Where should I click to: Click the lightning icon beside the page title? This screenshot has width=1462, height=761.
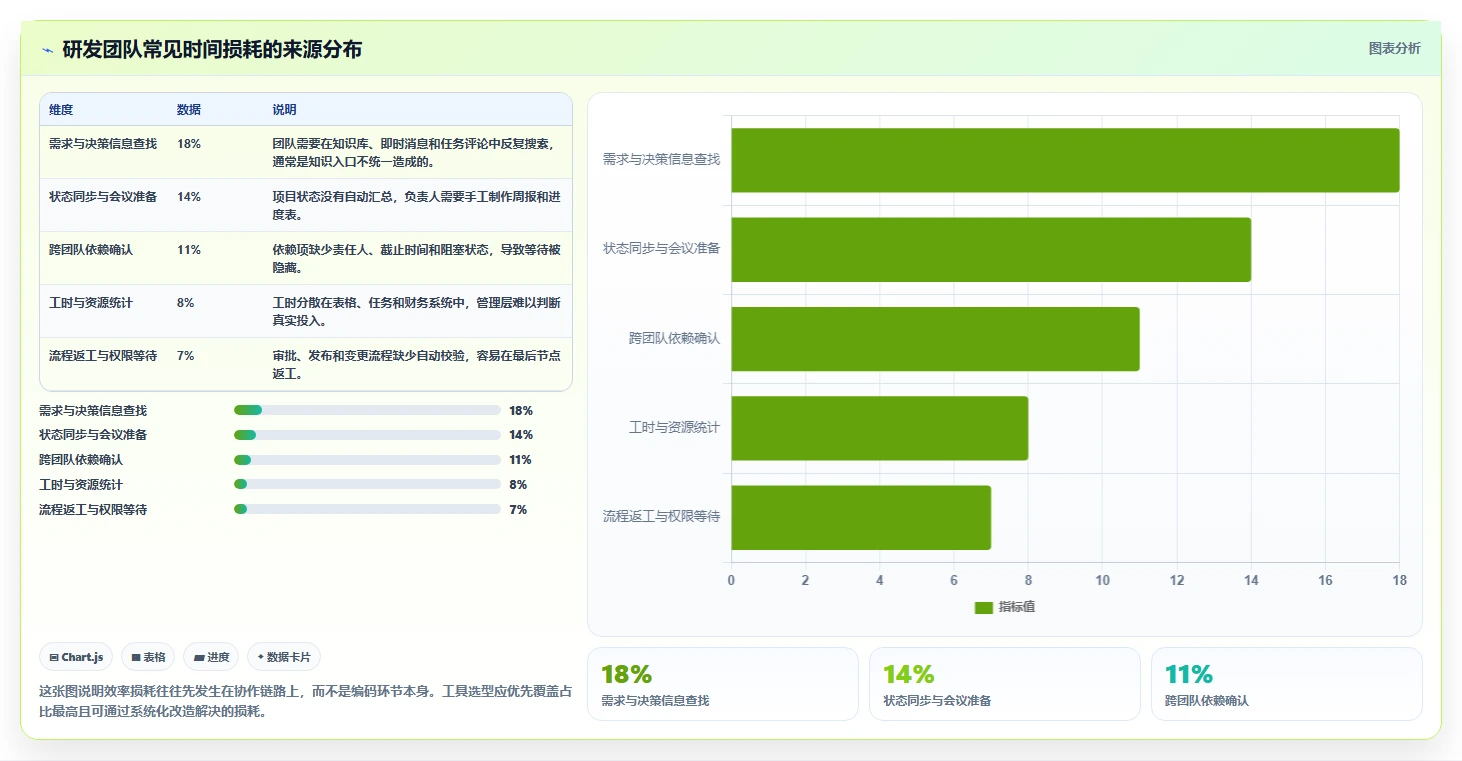click(x=47, y=50)
